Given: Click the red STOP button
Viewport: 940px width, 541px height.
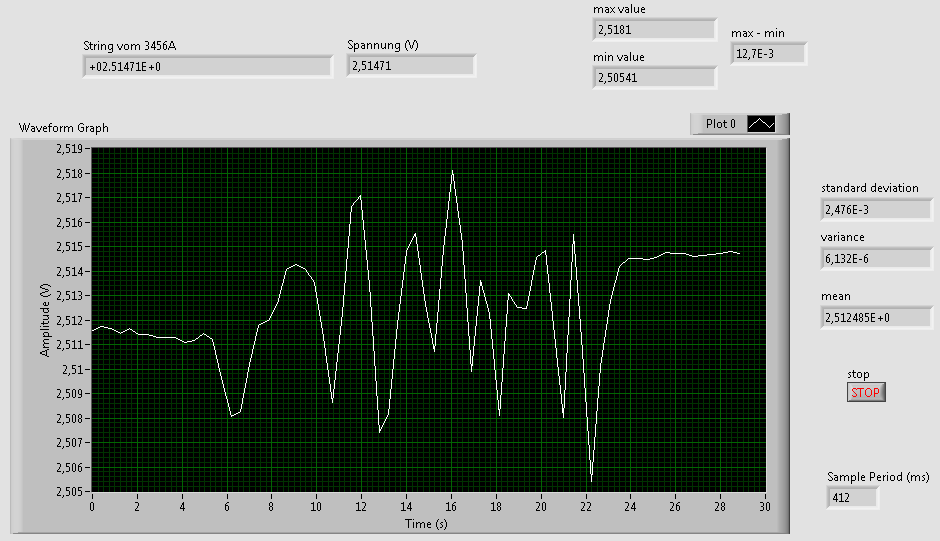Looking at the screenshot, I should coord(866,392).
